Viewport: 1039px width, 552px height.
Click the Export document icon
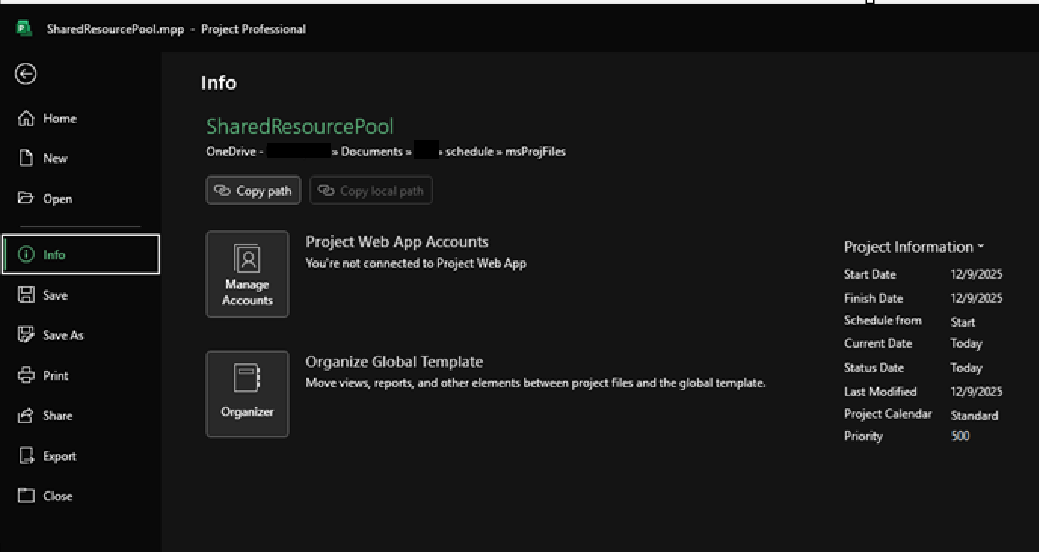point(26,456)
